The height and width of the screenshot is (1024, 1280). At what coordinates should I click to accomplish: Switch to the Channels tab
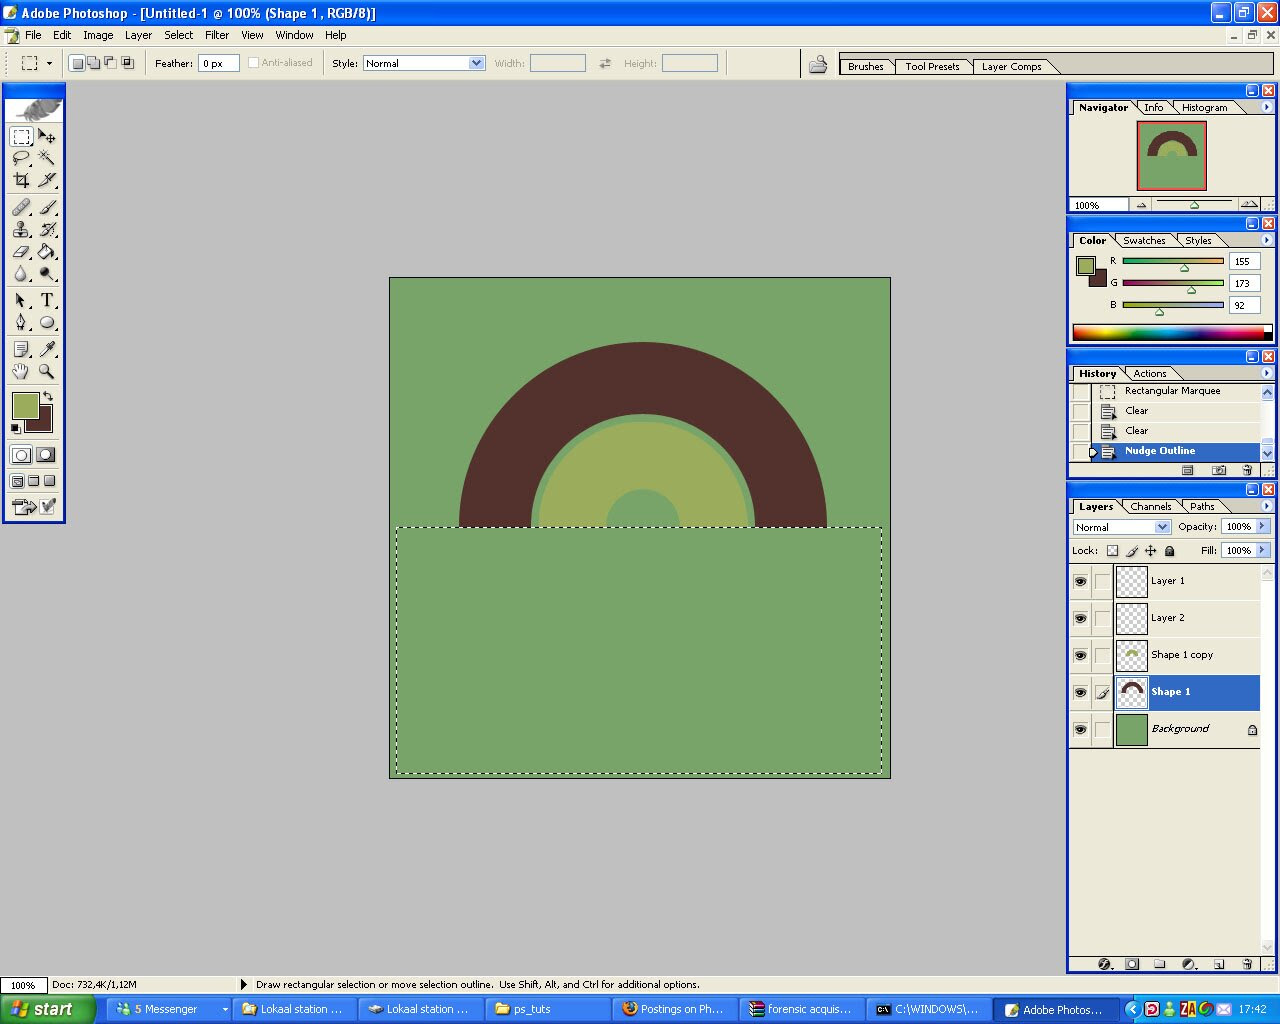1150,507
